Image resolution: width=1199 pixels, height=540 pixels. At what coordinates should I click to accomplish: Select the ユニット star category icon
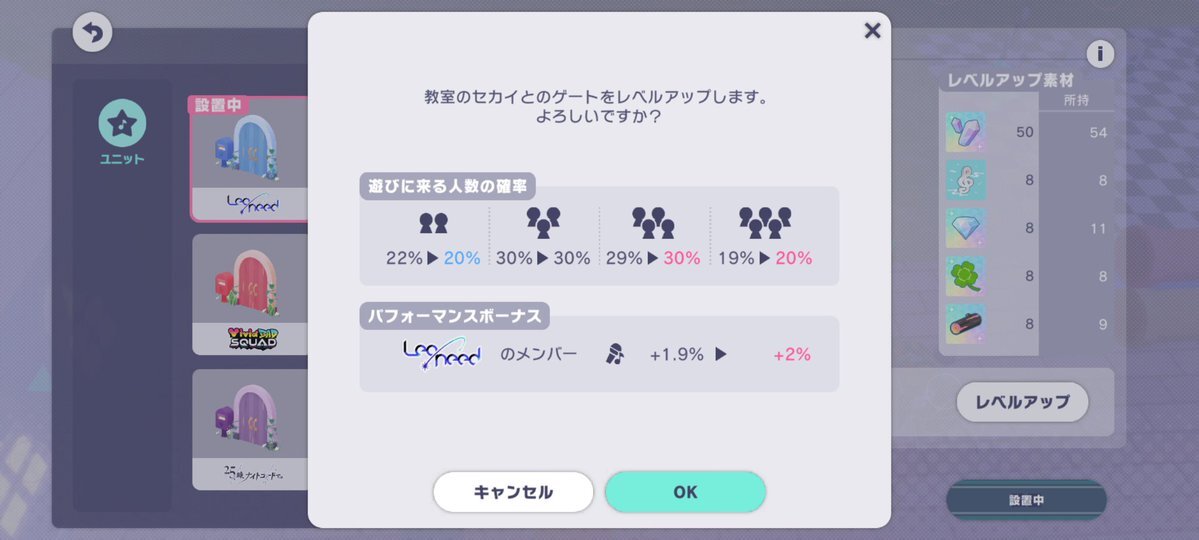(x=122, y=123)
